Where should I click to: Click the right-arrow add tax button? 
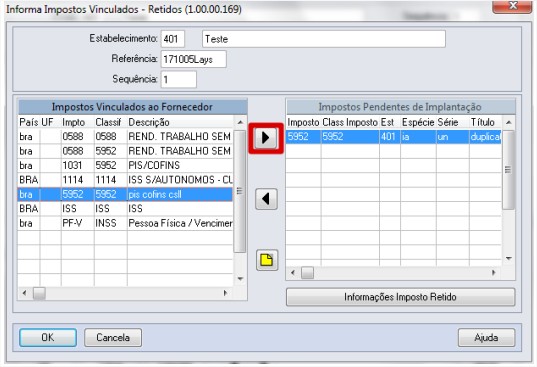pos(266,138)
